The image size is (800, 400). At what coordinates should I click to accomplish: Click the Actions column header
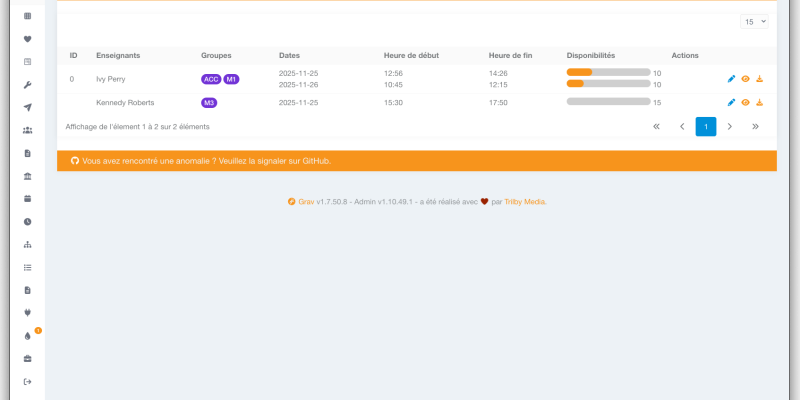pyautogui.click(x=685, y=55)
